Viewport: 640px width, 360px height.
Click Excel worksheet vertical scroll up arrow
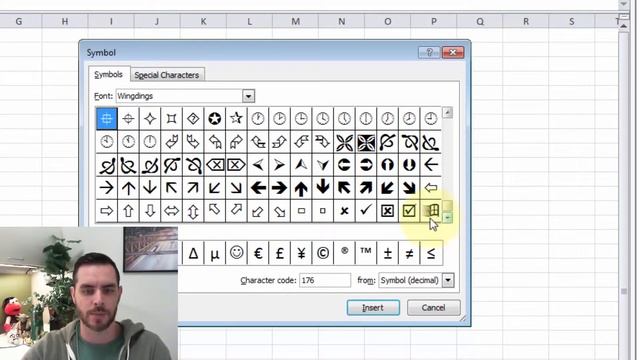(x=624, y=26)
